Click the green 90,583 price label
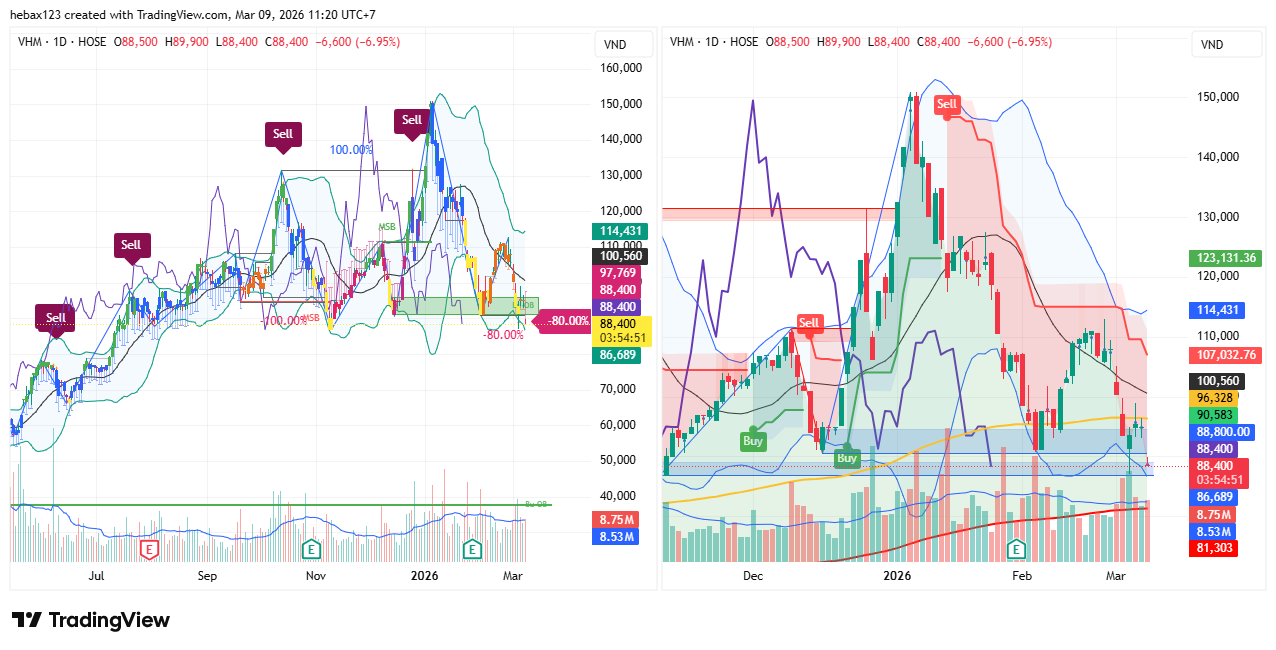The image size is (1276, 650). tap(1214, 414)
